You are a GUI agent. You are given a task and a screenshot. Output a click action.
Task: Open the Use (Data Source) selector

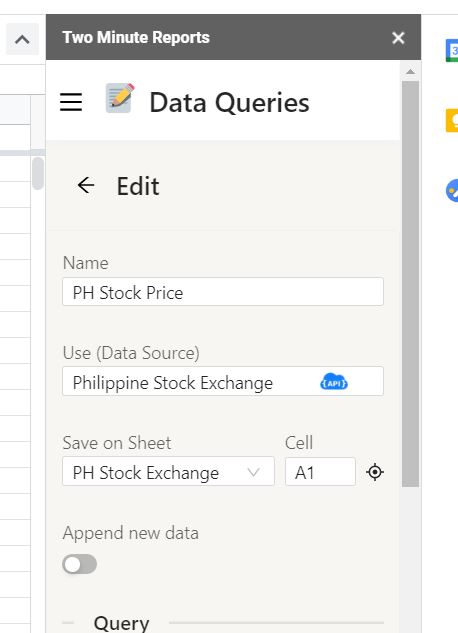[x=223, y=381]
